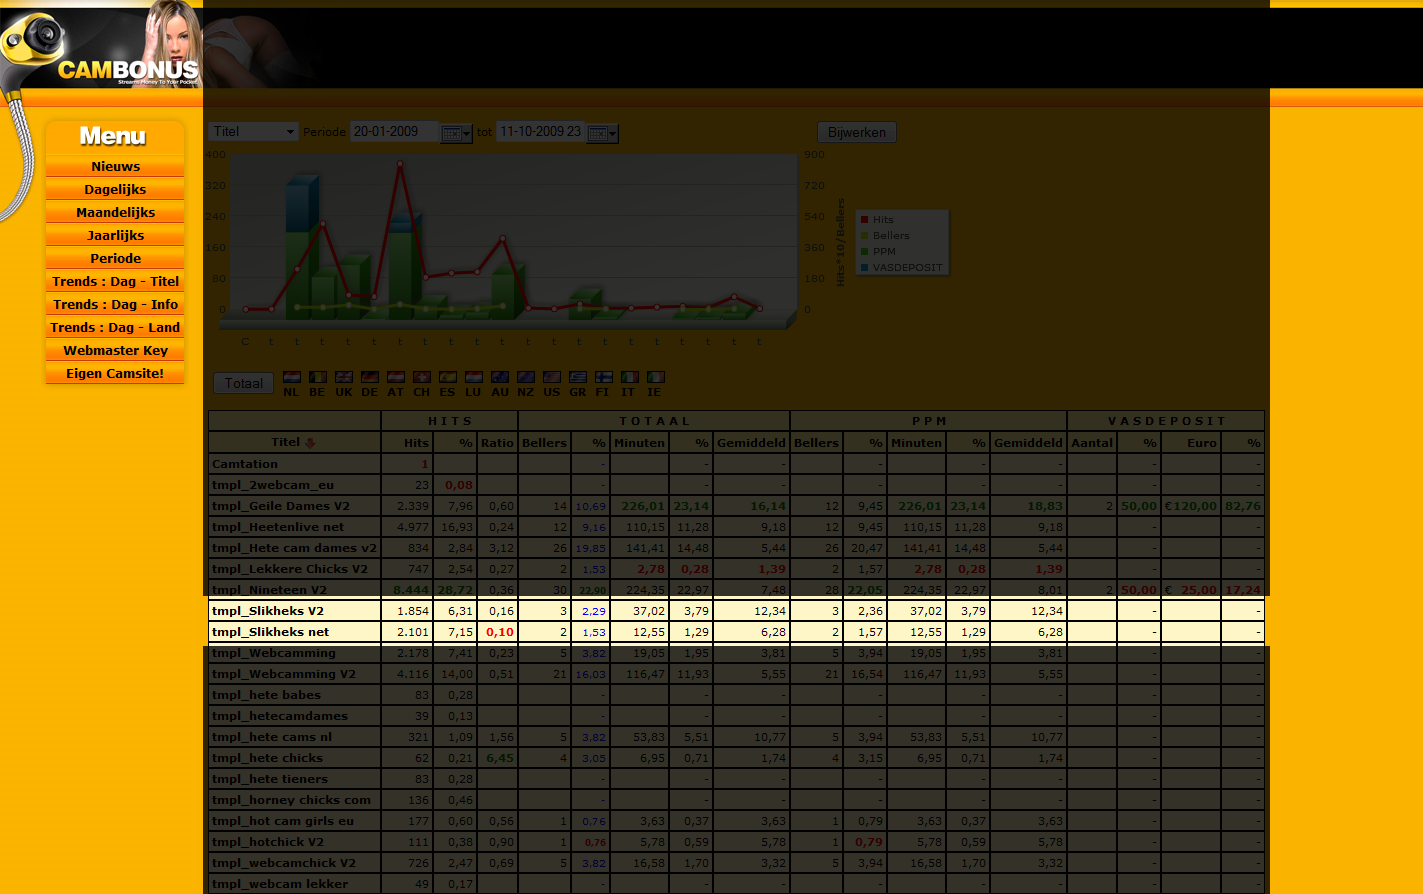Select the tmpl_2webcam_eu row title
This screenshot has width=1423, height=894.
click(x=273, y=485)
